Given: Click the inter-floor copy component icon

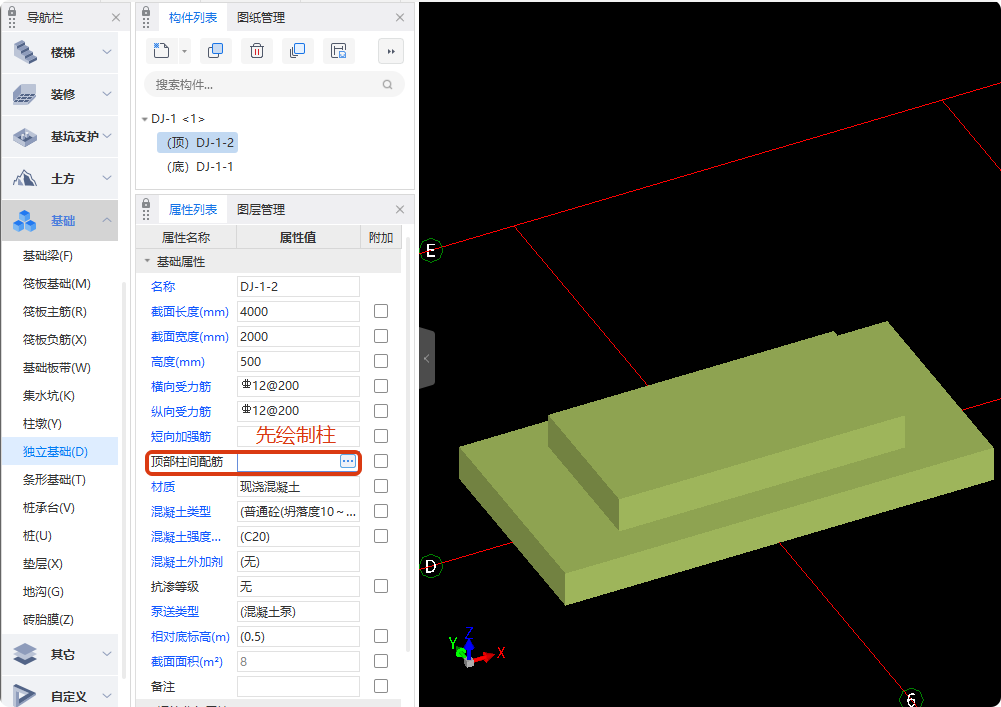Looking at the screenshot, I should point(297,50).
